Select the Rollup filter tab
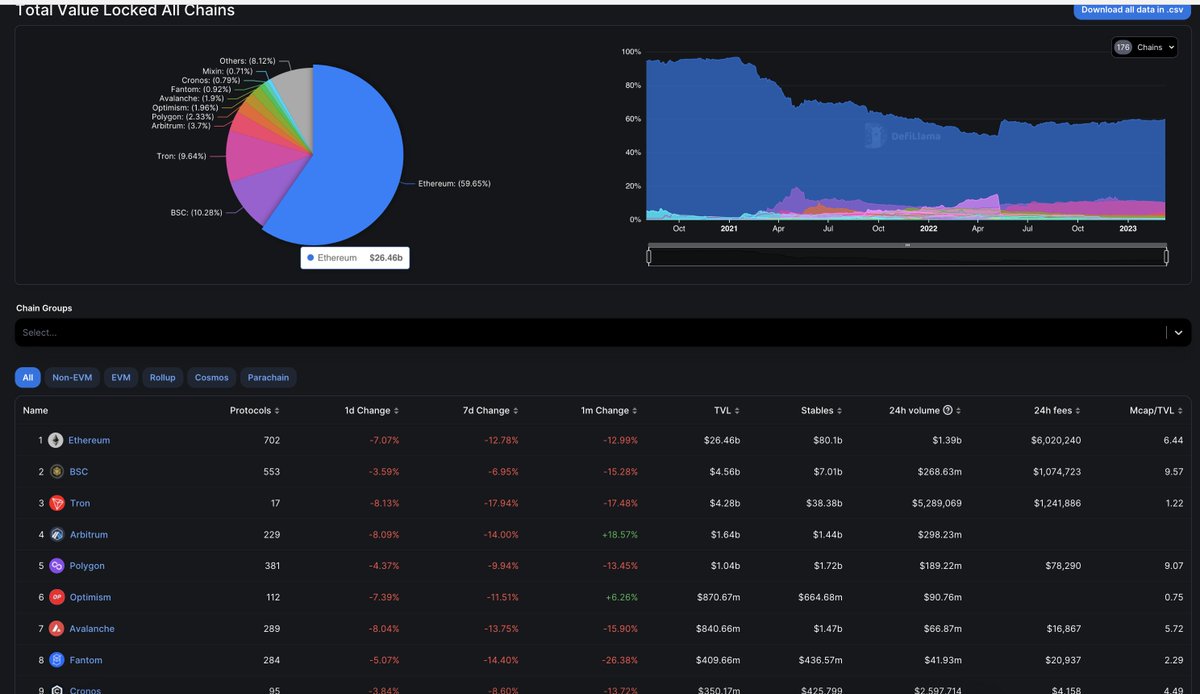 [162, 377]
